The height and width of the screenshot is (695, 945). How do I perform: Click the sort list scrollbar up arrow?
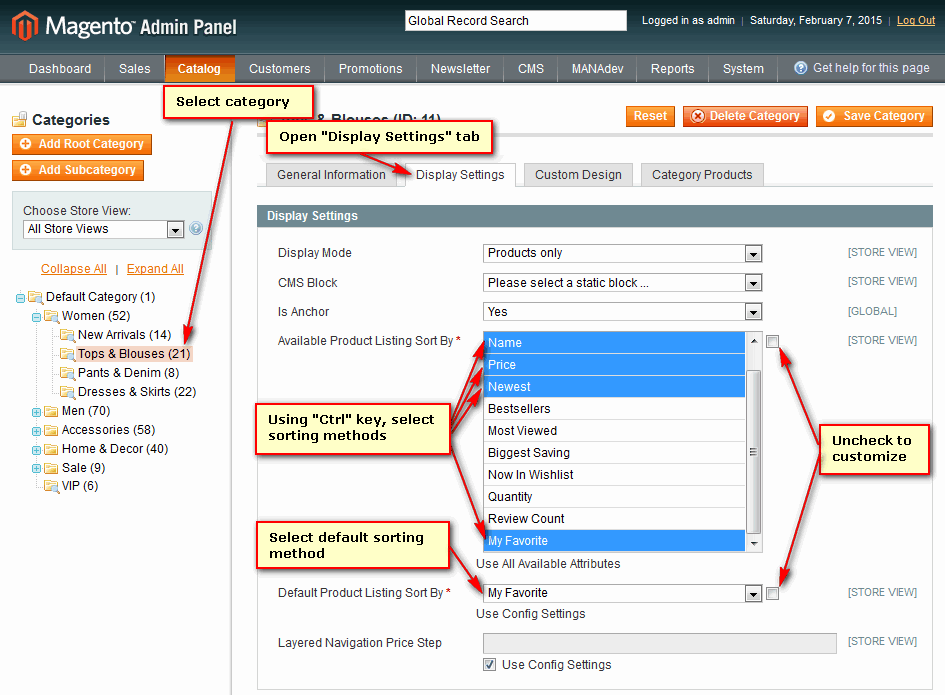coord(754,341)
